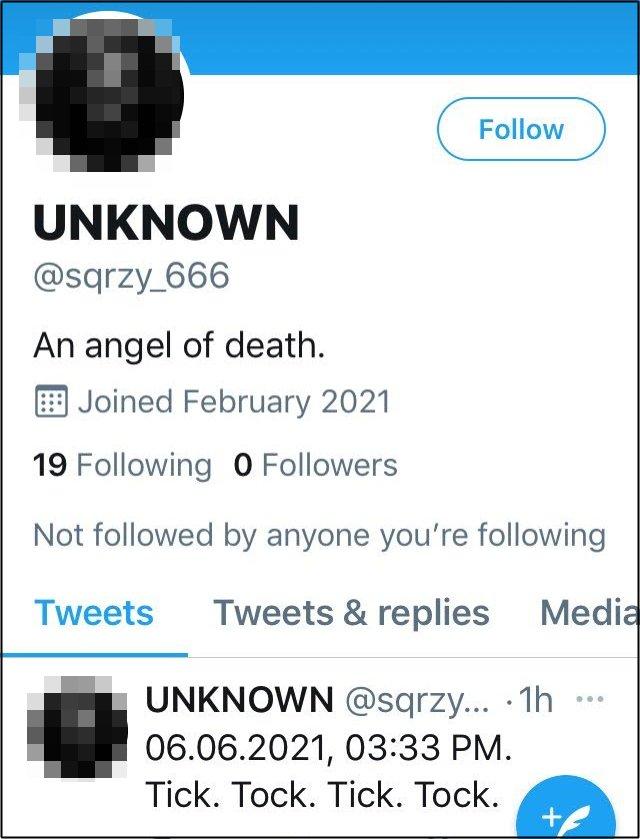Open the tweet's three-dot more options menu

coord(590,699)
